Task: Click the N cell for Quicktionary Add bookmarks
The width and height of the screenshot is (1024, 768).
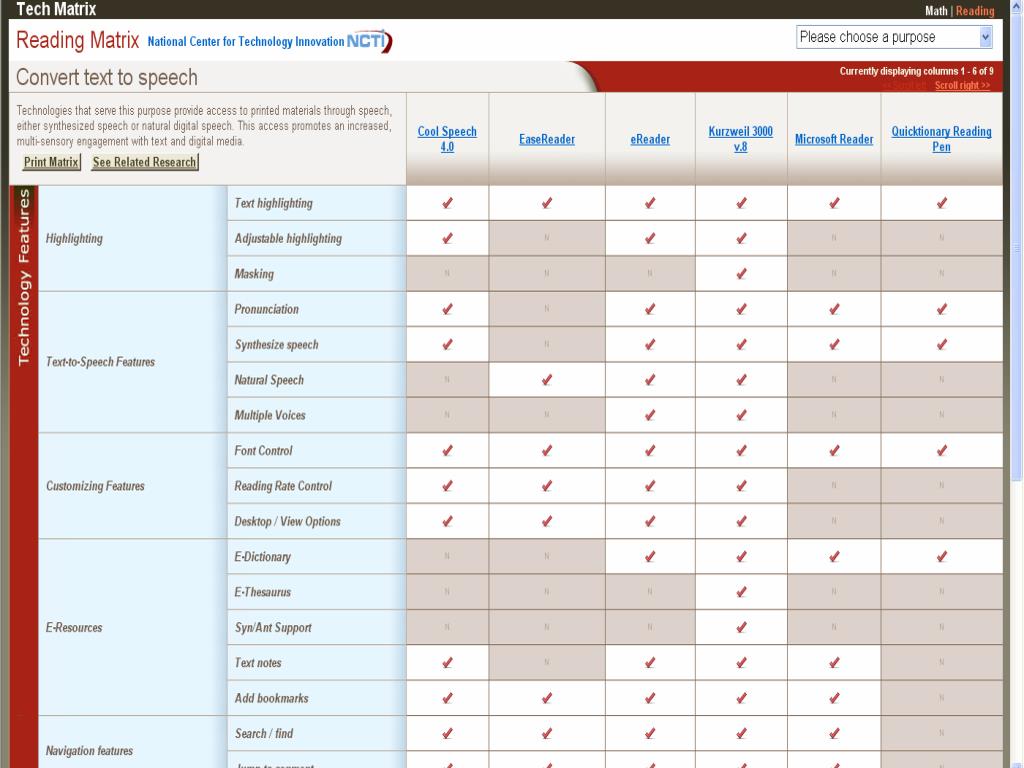Action: [x=942, y=697]
